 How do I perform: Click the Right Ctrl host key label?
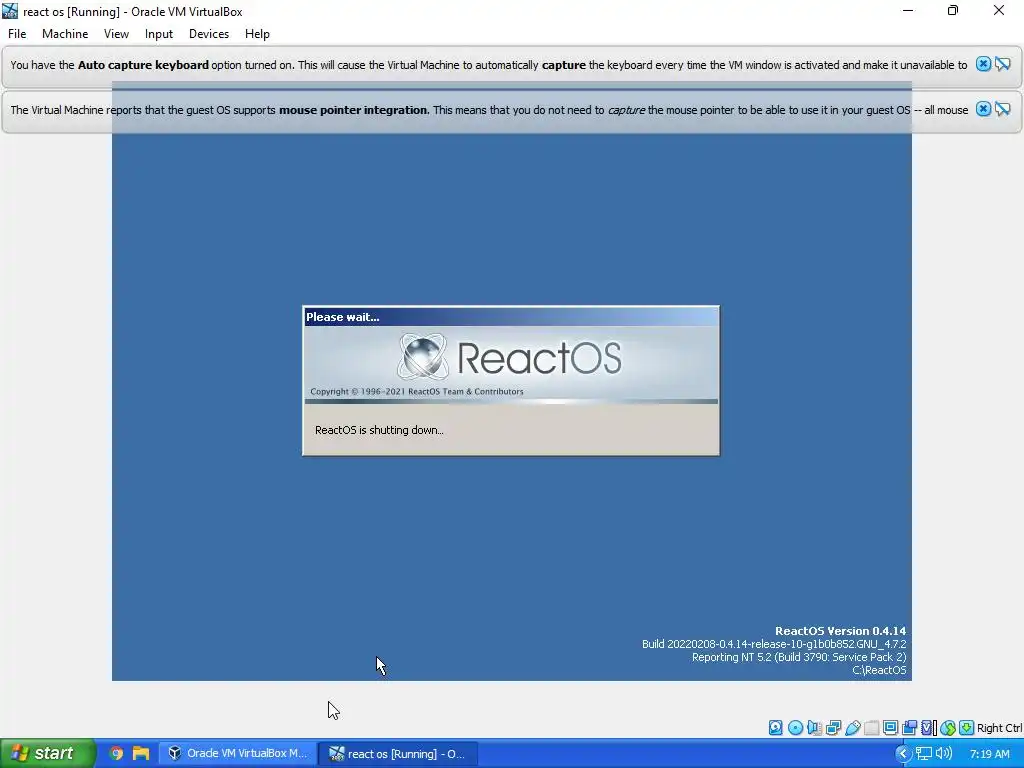click(999, 728)
